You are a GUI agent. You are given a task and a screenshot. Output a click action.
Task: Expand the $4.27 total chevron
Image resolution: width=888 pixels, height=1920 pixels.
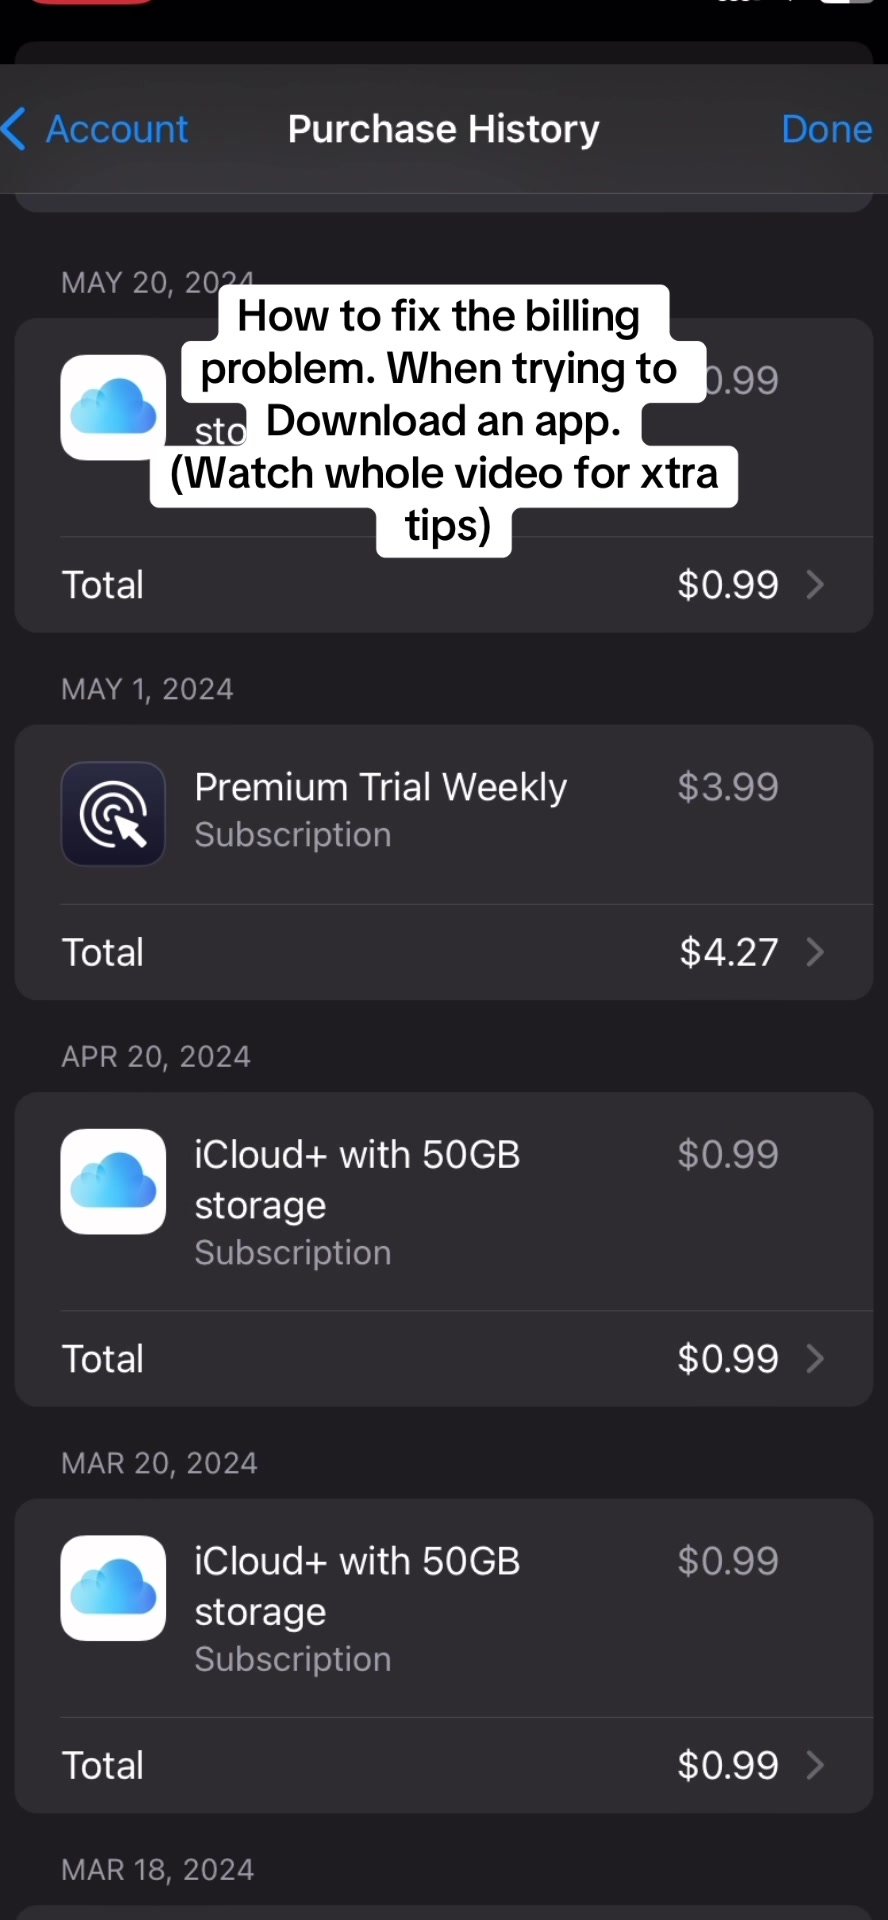[815, 952]
